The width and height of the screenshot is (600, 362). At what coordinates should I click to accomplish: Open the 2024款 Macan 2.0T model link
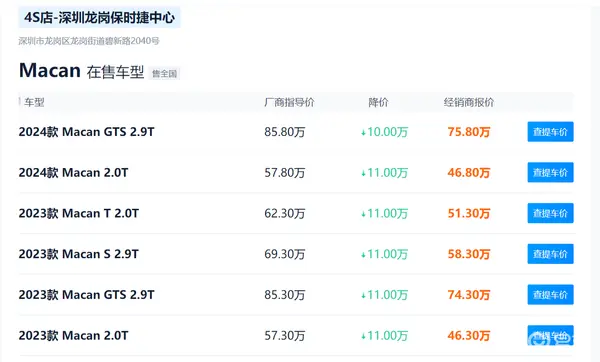(73, 173)
